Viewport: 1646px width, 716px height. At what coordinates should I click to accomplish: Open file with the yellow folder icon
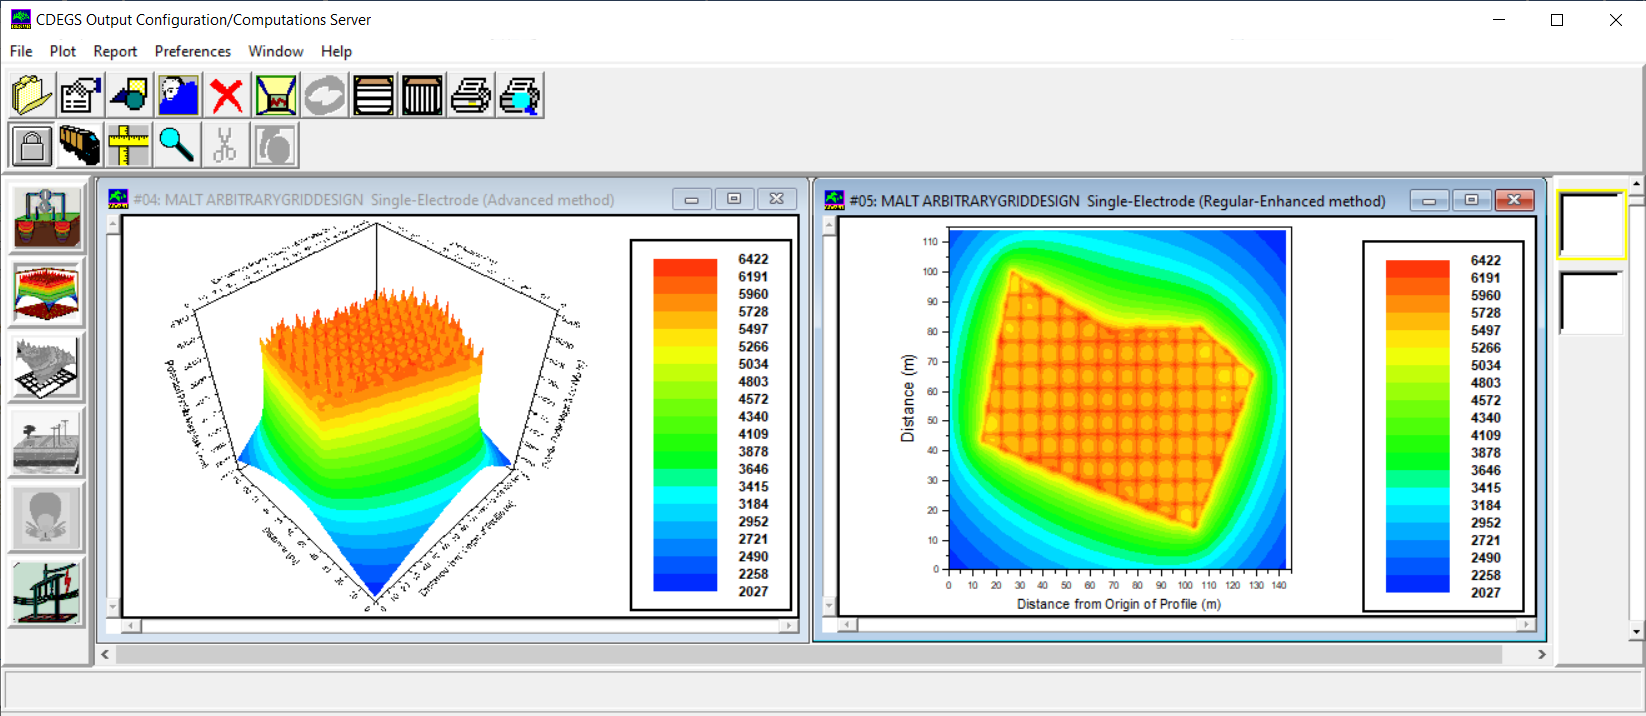click(32, 96)
